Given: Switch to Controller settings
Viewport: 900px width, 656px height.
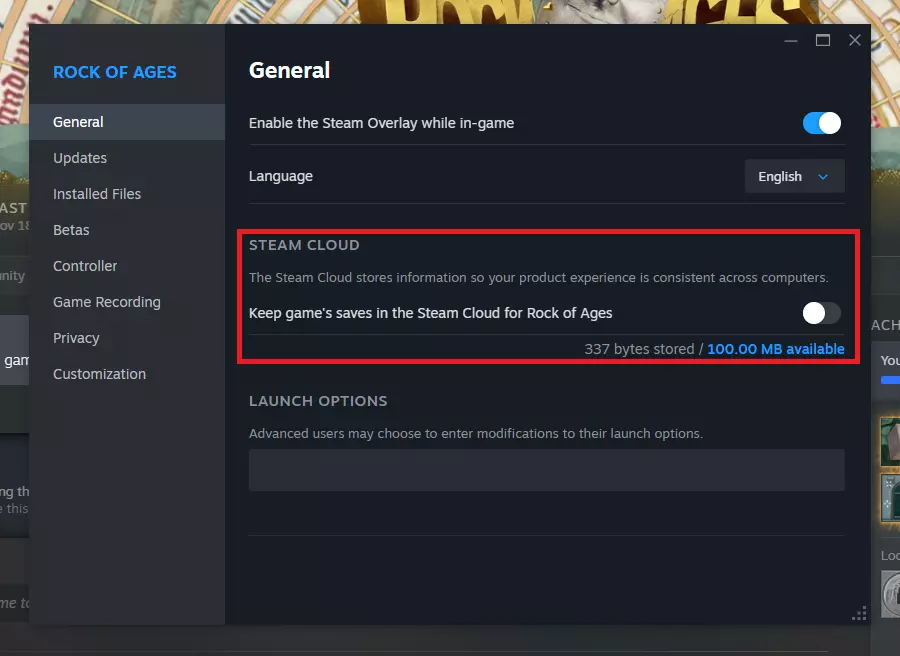Looking at the screenshot, I should tap(85, 266).
